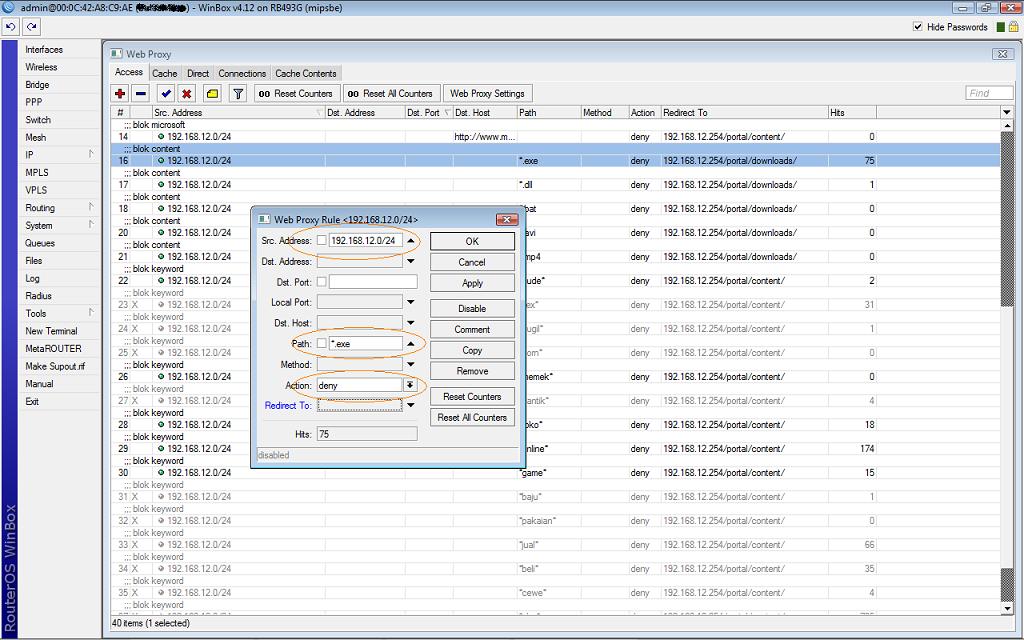This screenshot has height=640, width=1024.
Task: Click the red X Disable icon
Action: [186, 93]
